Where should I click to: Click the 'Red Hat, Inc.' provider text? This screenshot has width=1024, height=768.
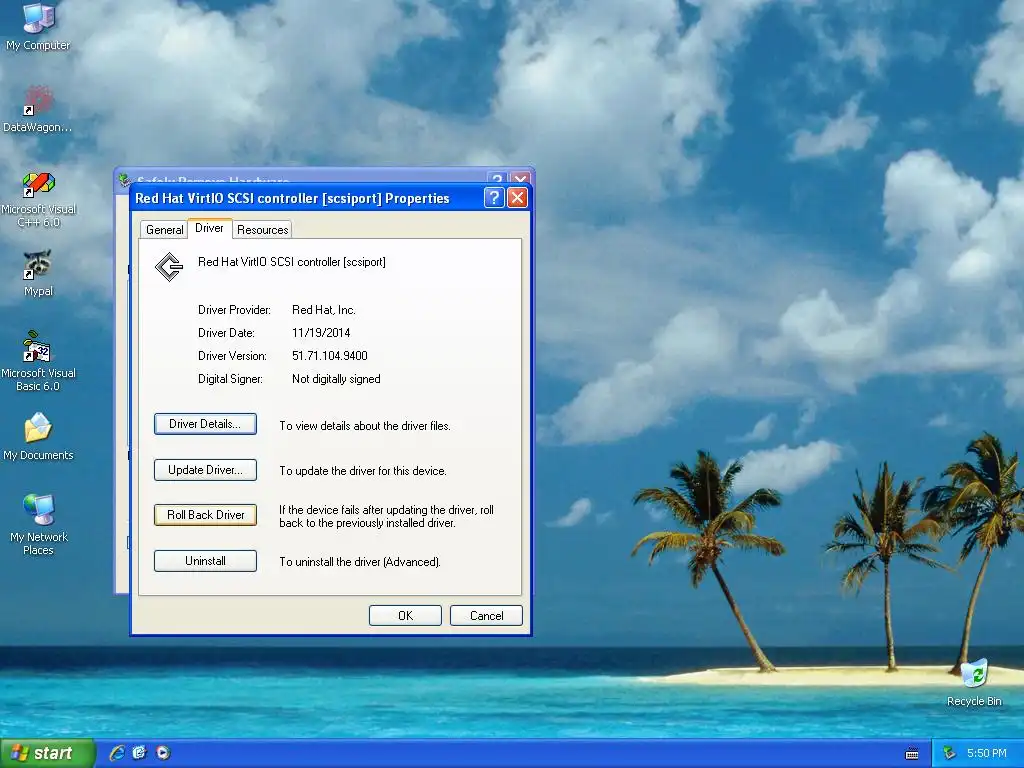tap(324, 310)
